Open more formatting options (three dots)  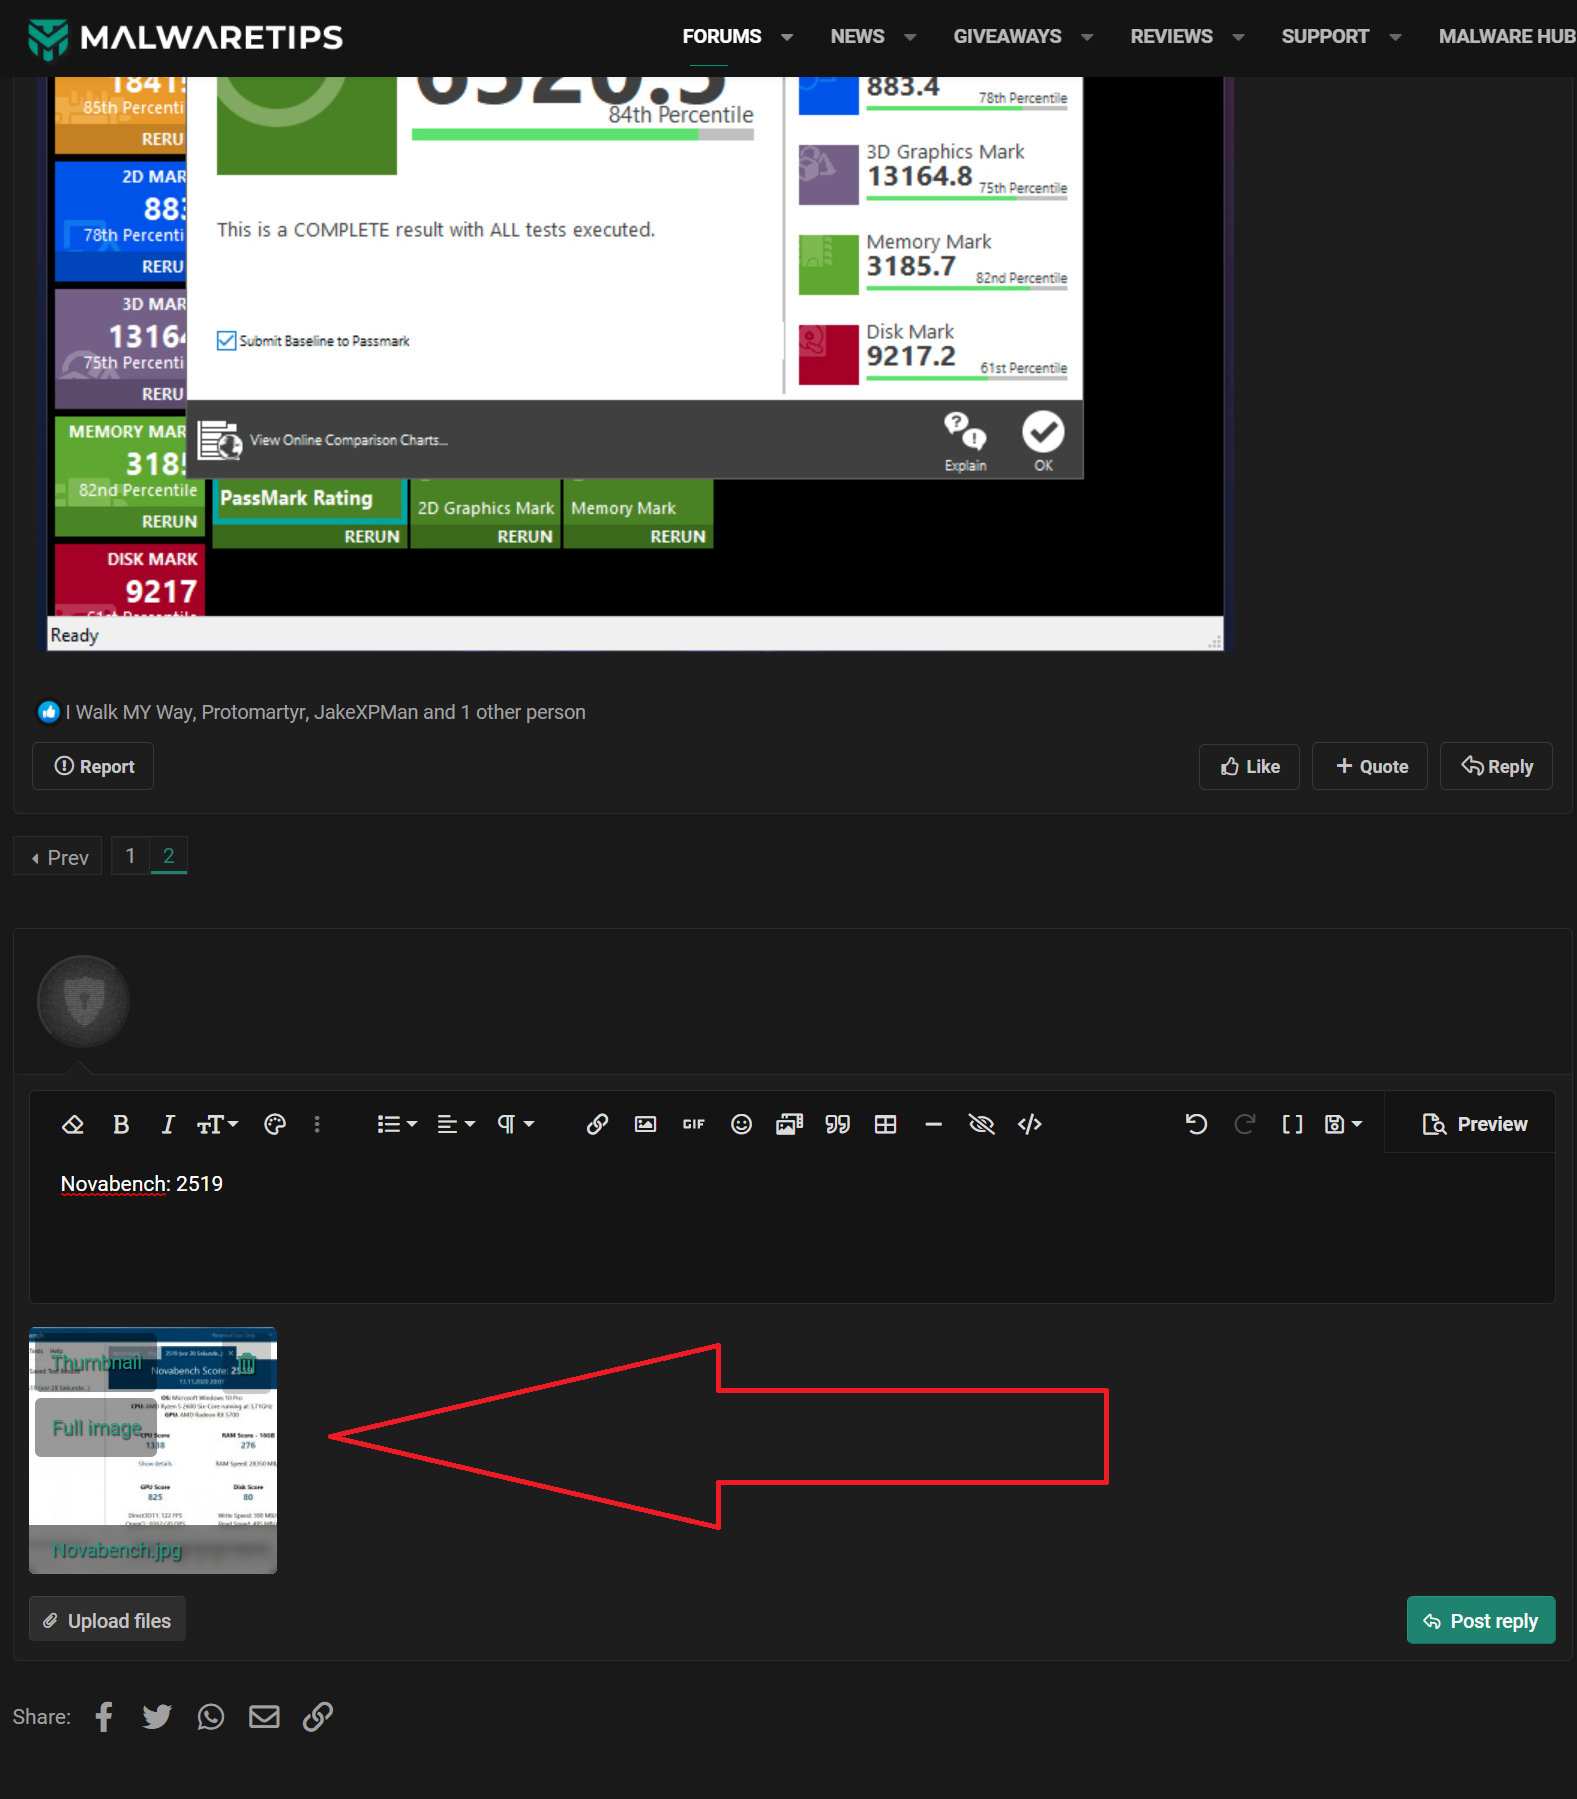pos(317,1125)
